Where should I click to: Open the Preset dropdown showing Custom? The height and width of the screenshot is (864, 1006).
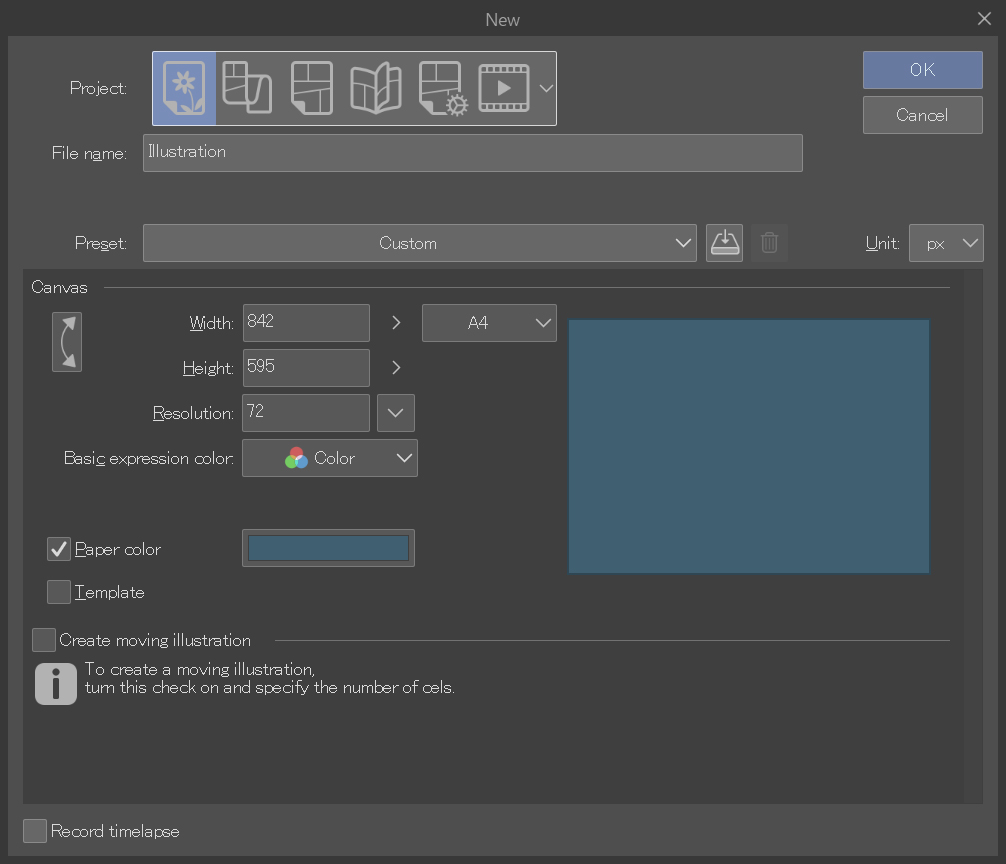point(419,243)
